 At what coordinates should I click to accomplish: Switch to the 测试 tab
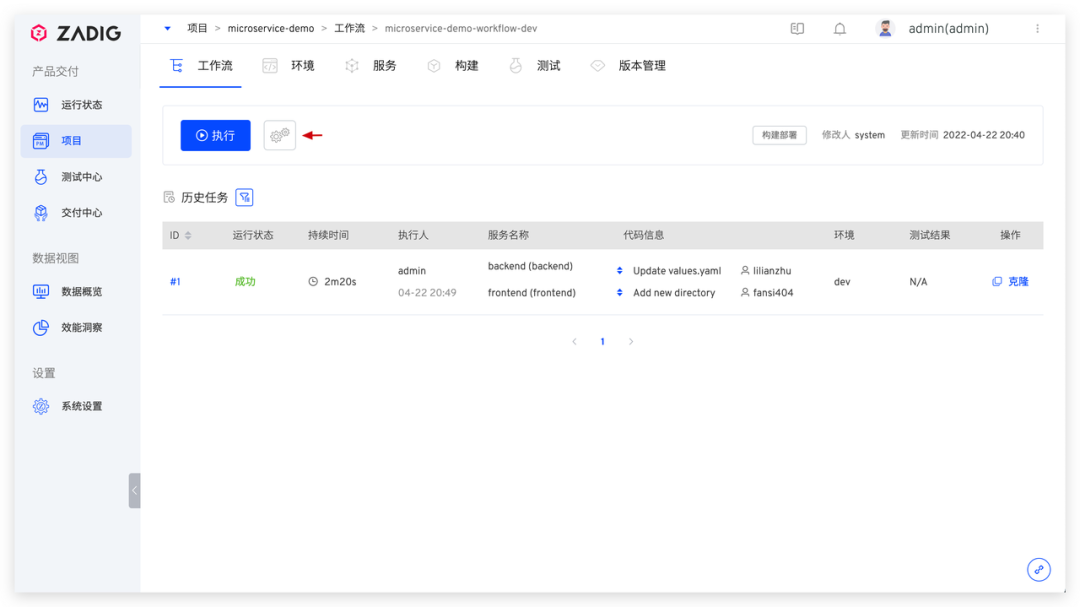tap(534, 65)
